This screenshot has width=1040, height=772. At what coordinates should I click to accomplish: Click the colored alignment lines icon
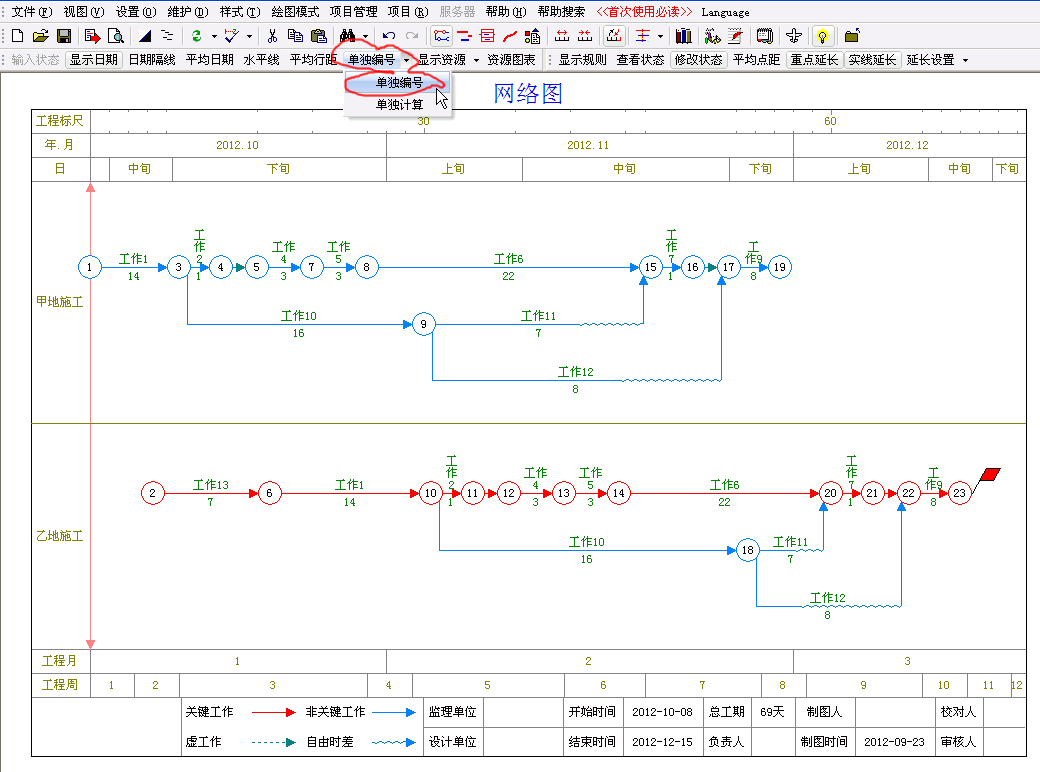(x=643, y=36)
